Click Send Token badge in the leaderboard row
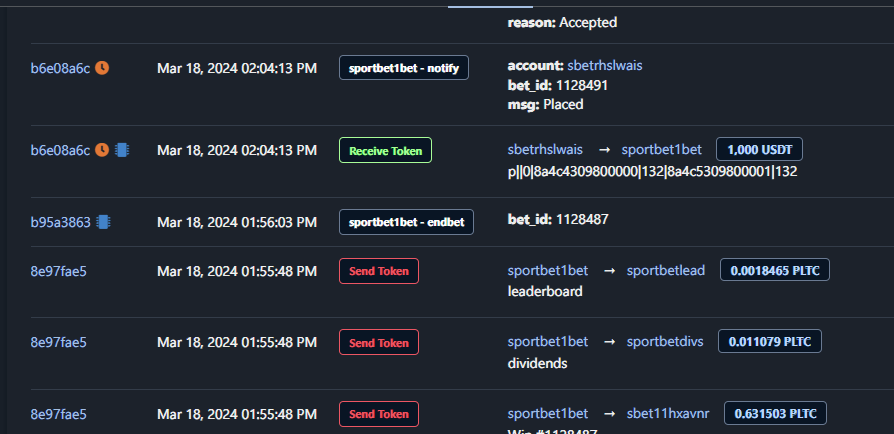This screenshot has width=894, height=434. [379, 271]
